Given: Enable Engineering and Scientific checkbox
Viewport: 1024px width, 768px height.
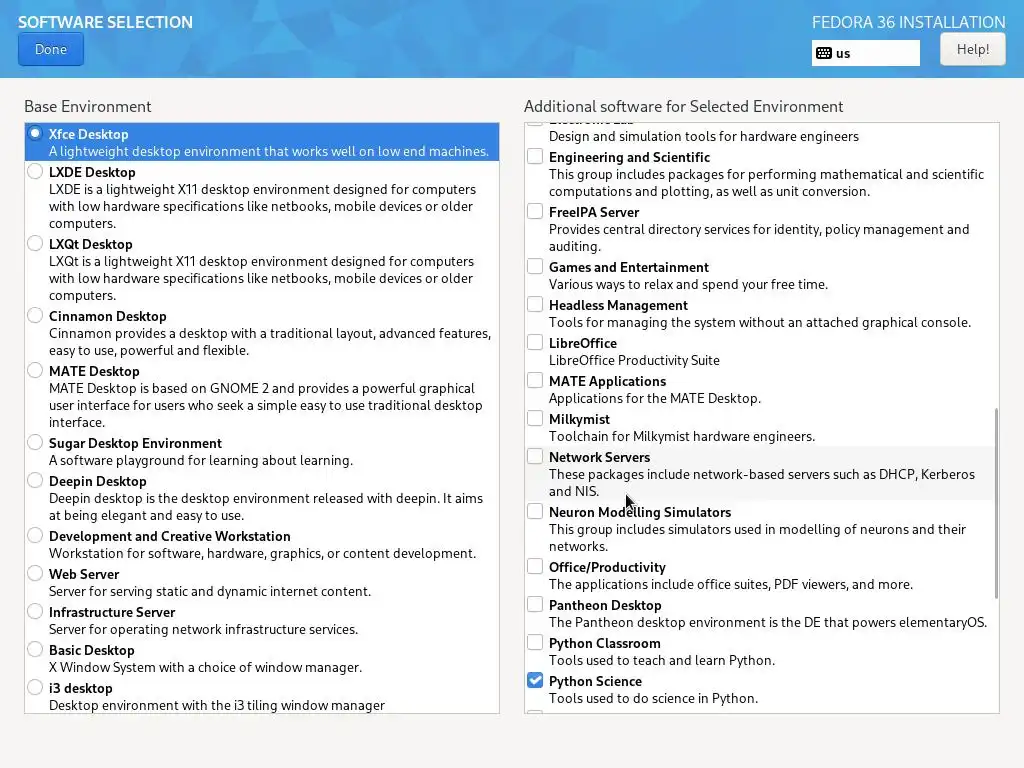Looking at the screenshot, I should (x=535, y=157).
